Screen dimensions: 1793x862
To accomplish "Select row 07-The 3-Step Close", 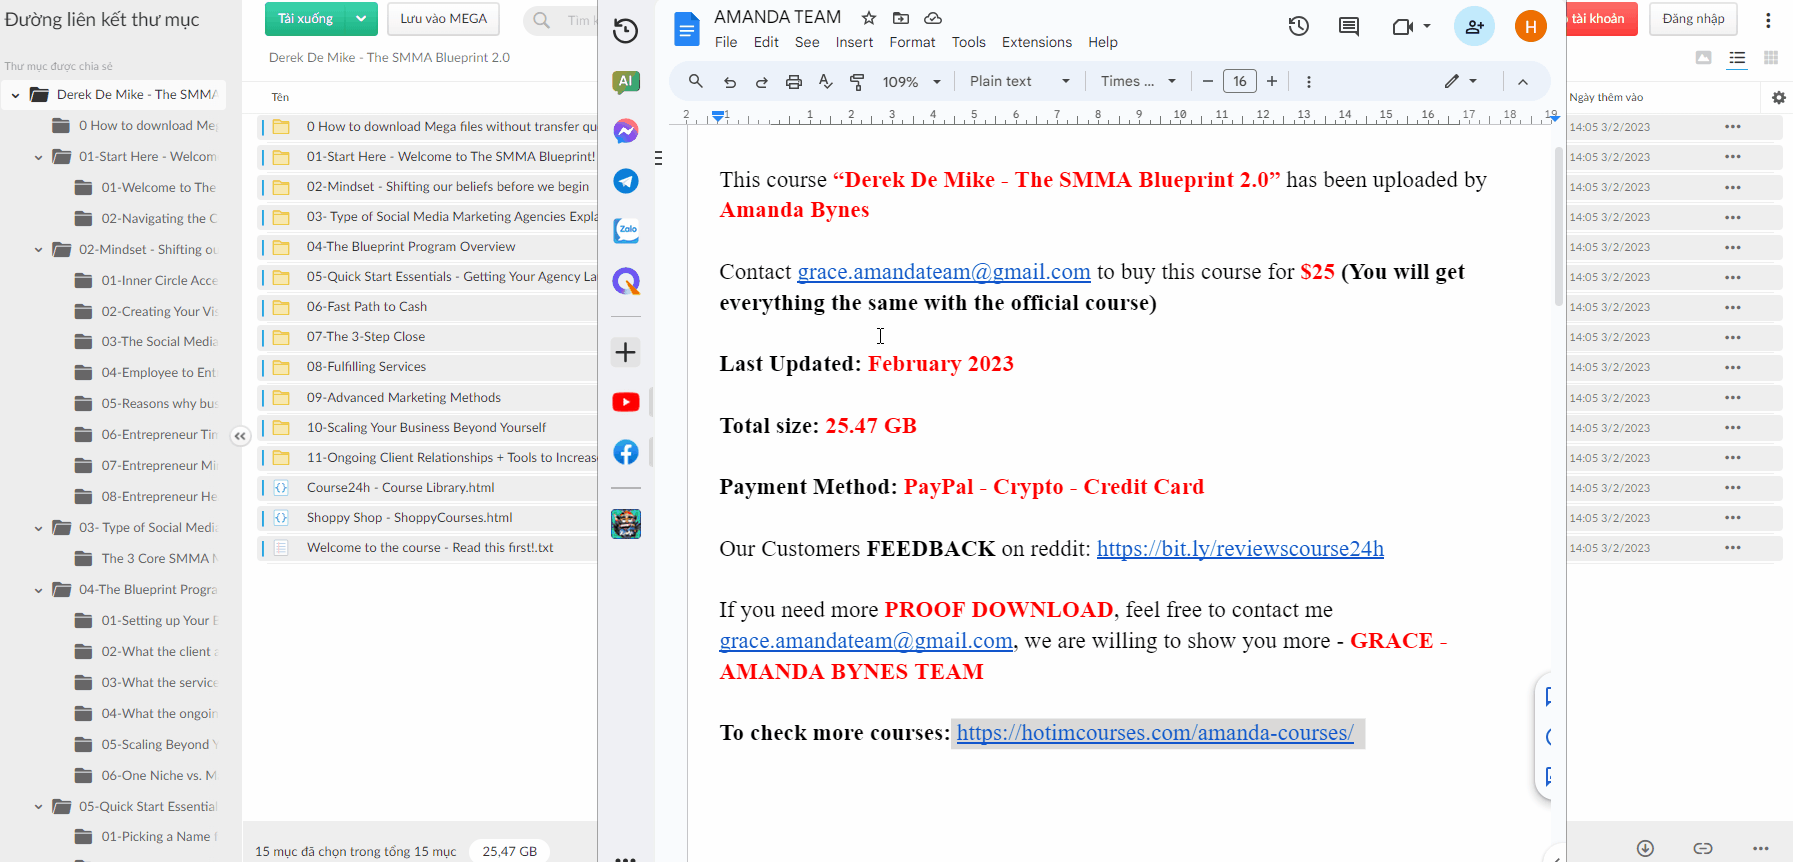I will pos(428,337).
